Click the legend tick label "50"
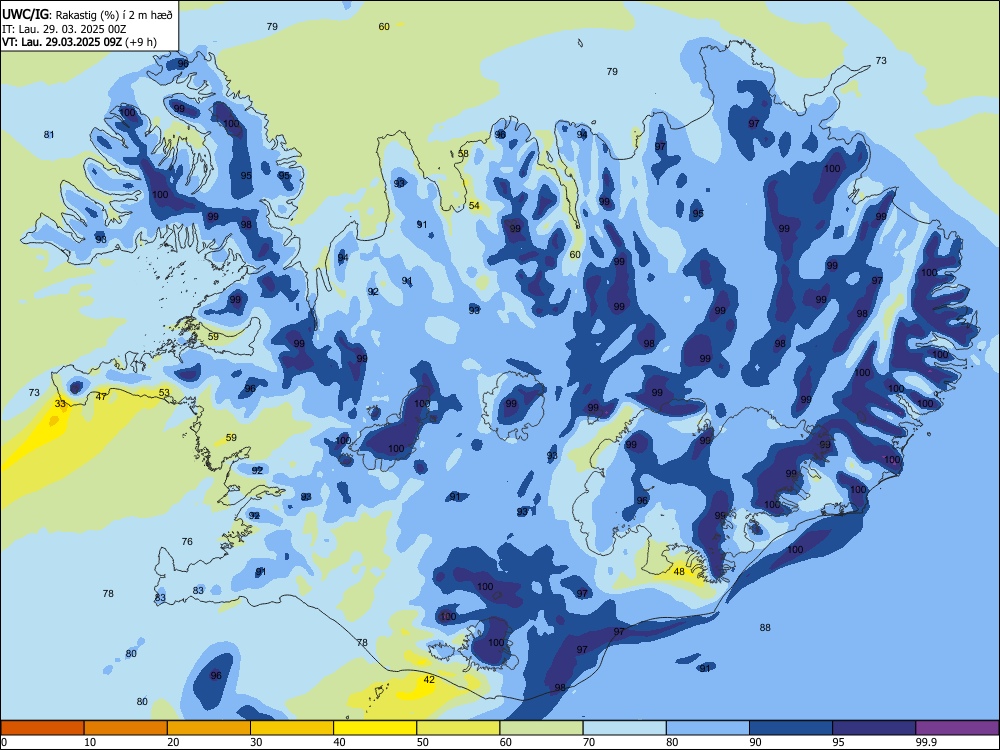This screenshot has height=750, width=1000. coord(422,742)
